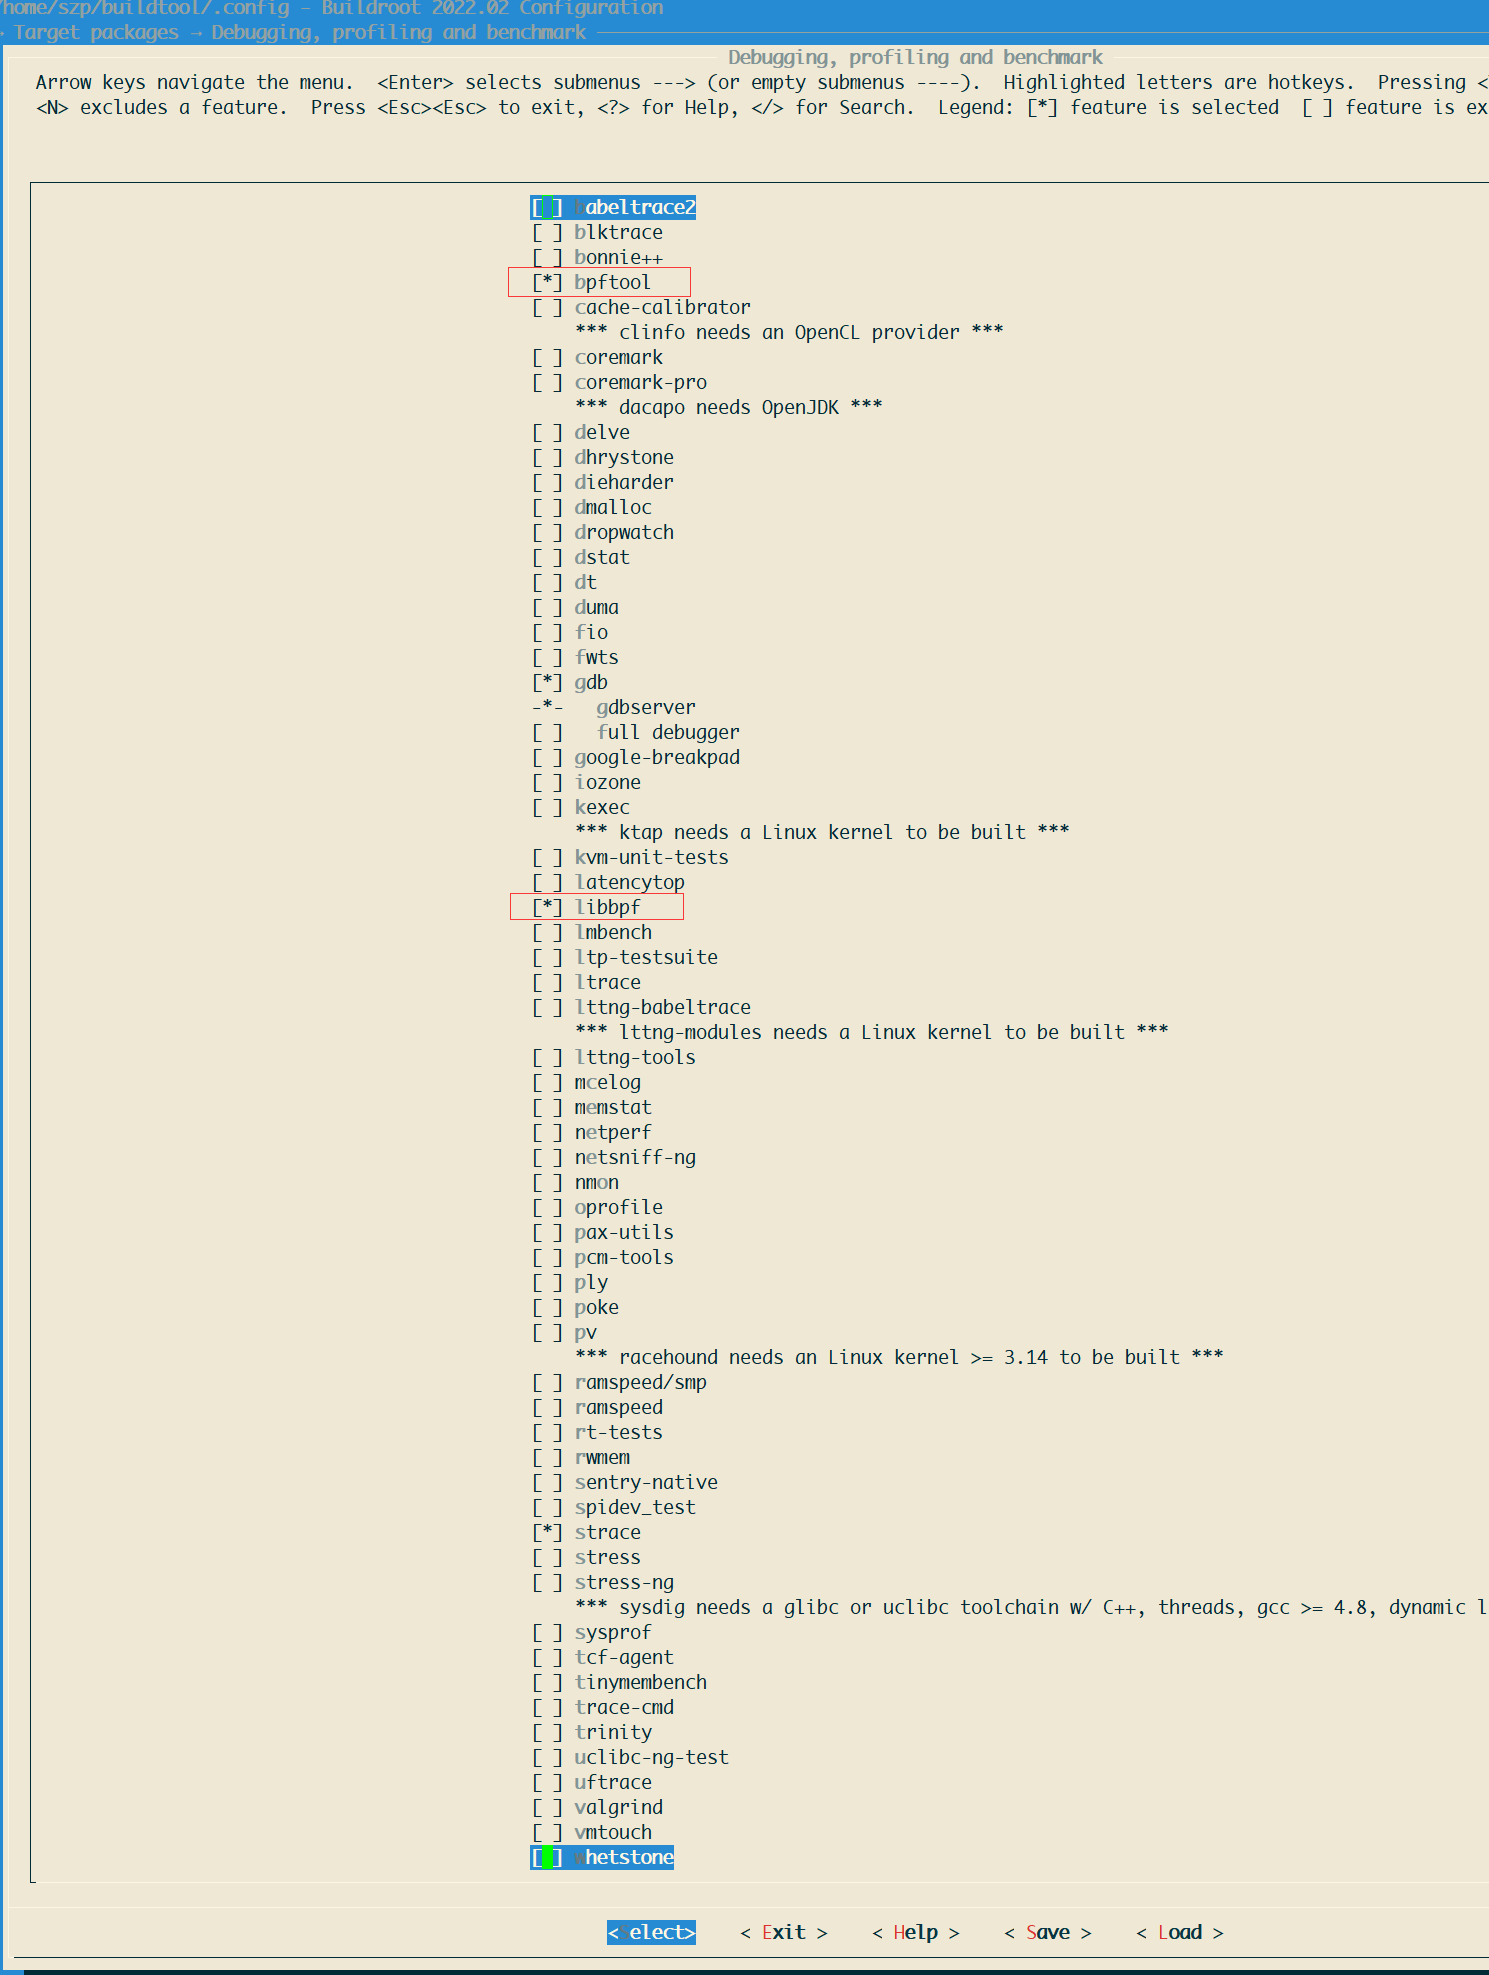Enable the bonnie++ checkbox
Image resolution: width=1489 pixels, height=1975 pixels.
[x=547, y=257]
